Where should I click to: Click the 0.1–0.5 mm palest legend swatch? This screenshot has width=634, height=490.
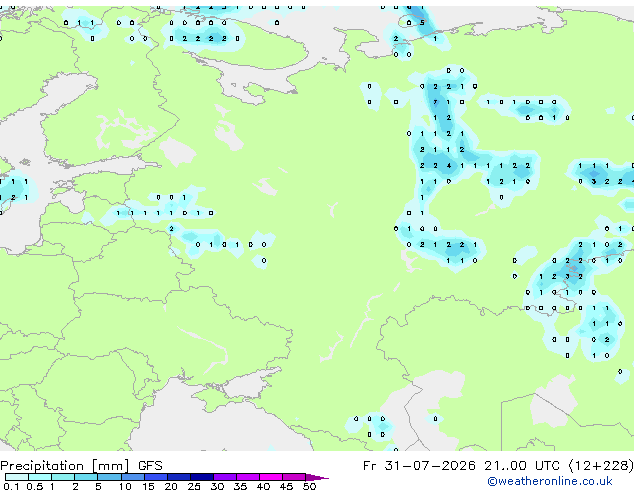(17, 477)
